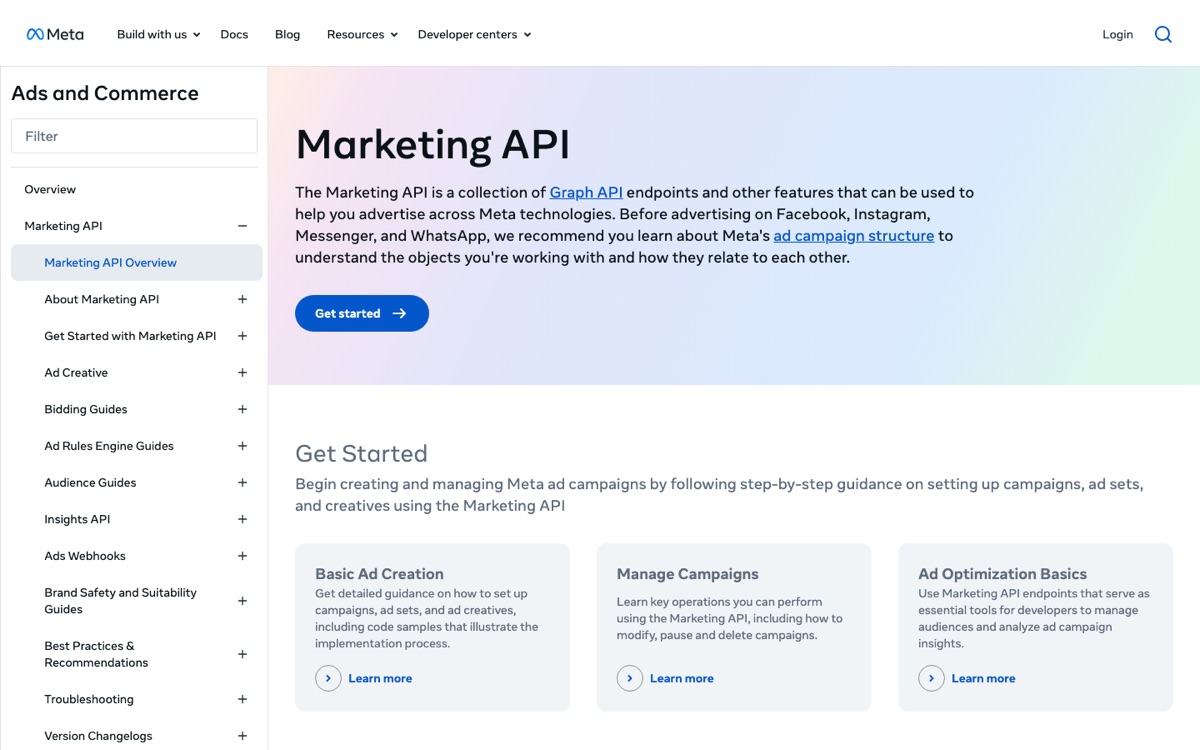This screenshot has width=1200, height=750.
Task: Open Version Changelogs sidebar item
Action: [x=98, y=736]
